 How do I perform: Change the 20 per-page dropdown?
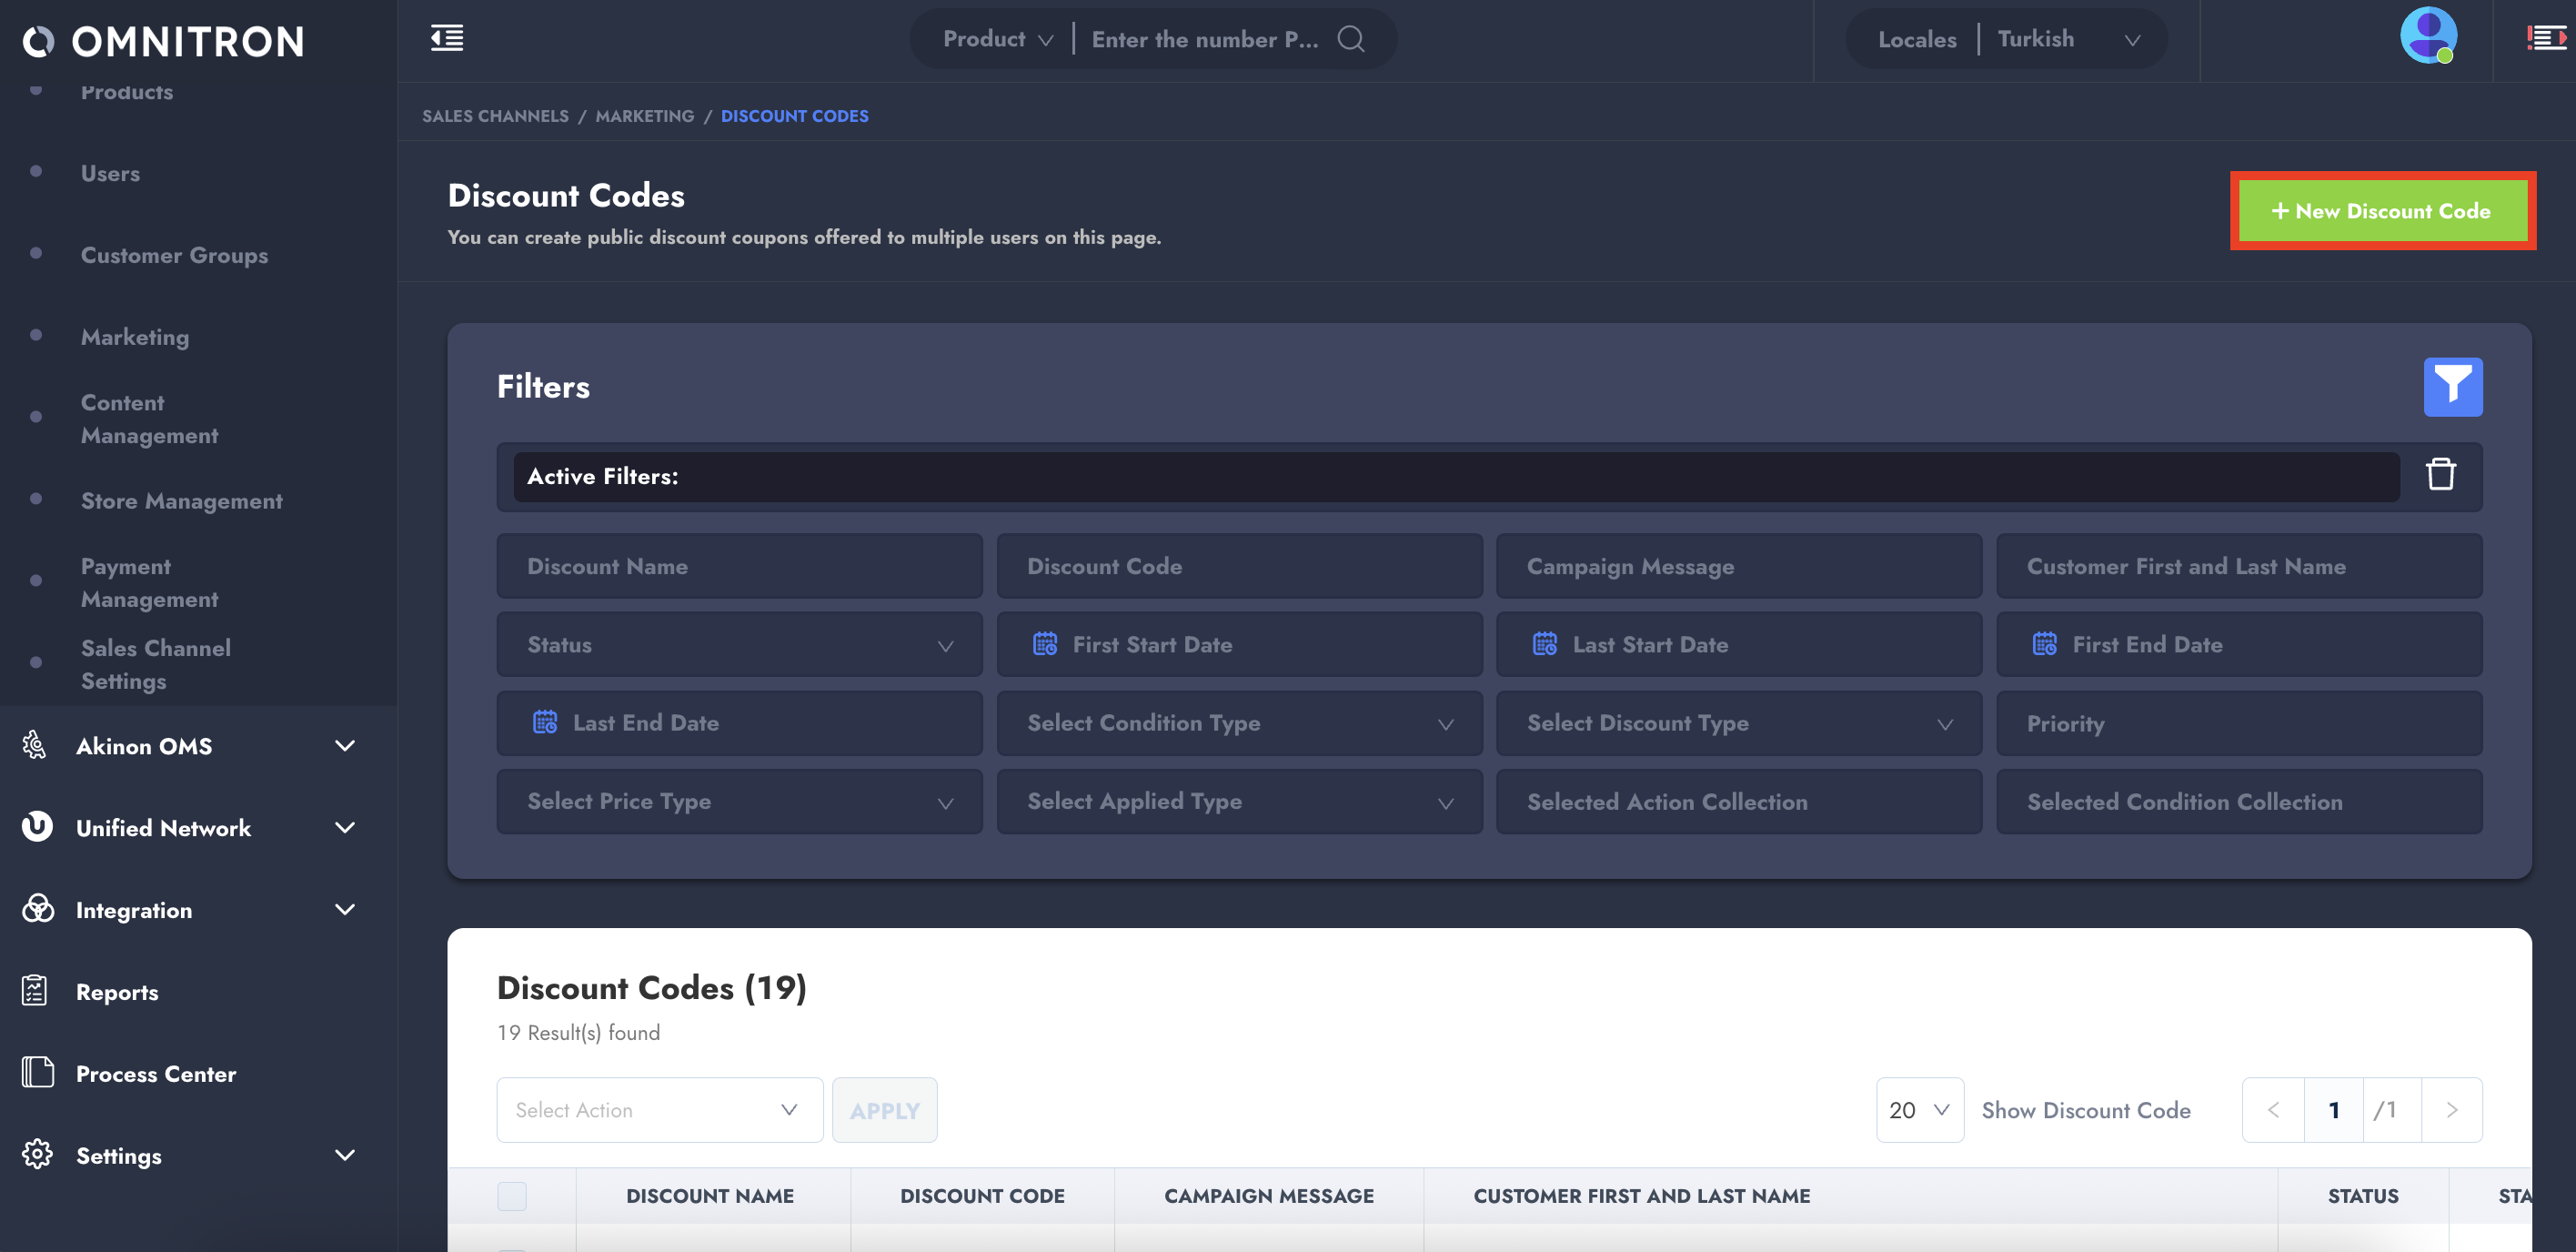[1918, 1110]
